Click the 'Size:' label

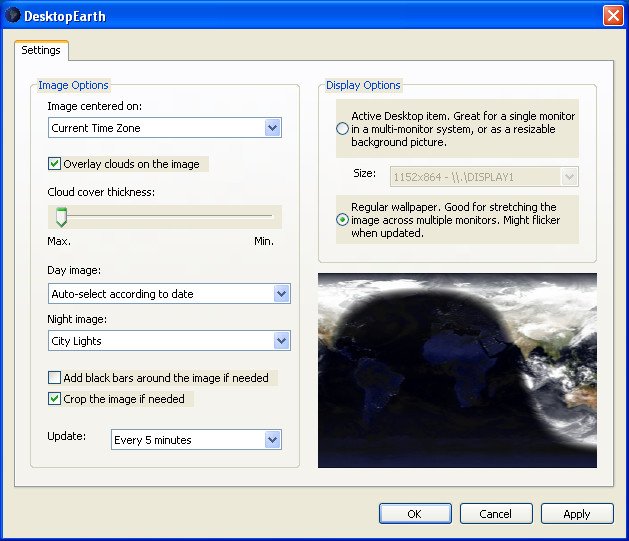tap(365, 173)
